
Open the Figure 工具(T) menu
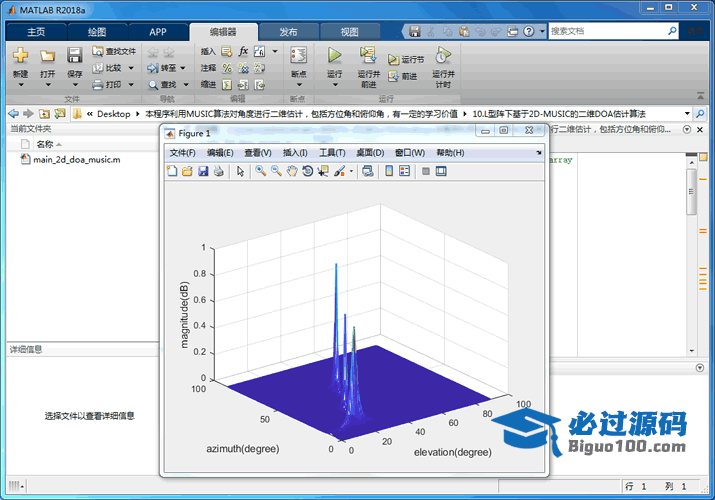click(332, 153)
